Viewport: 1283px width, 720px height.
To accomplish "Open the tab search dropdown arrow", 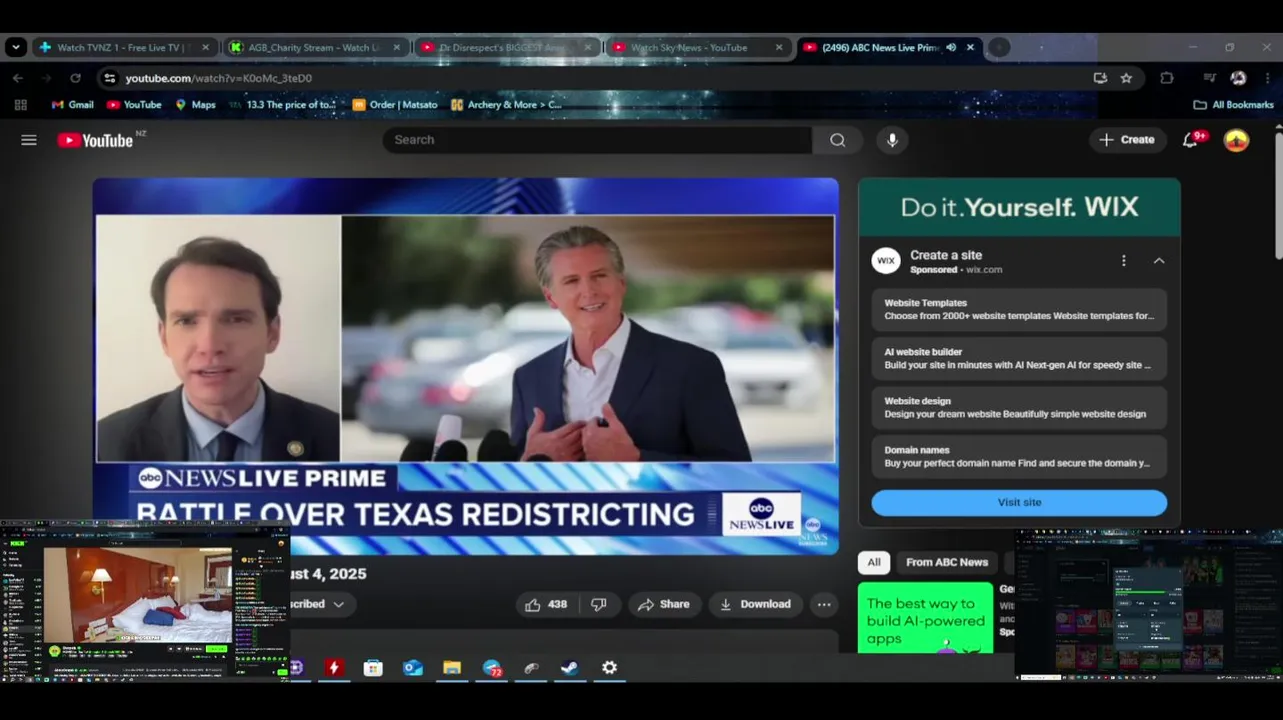I will [15, 47].
